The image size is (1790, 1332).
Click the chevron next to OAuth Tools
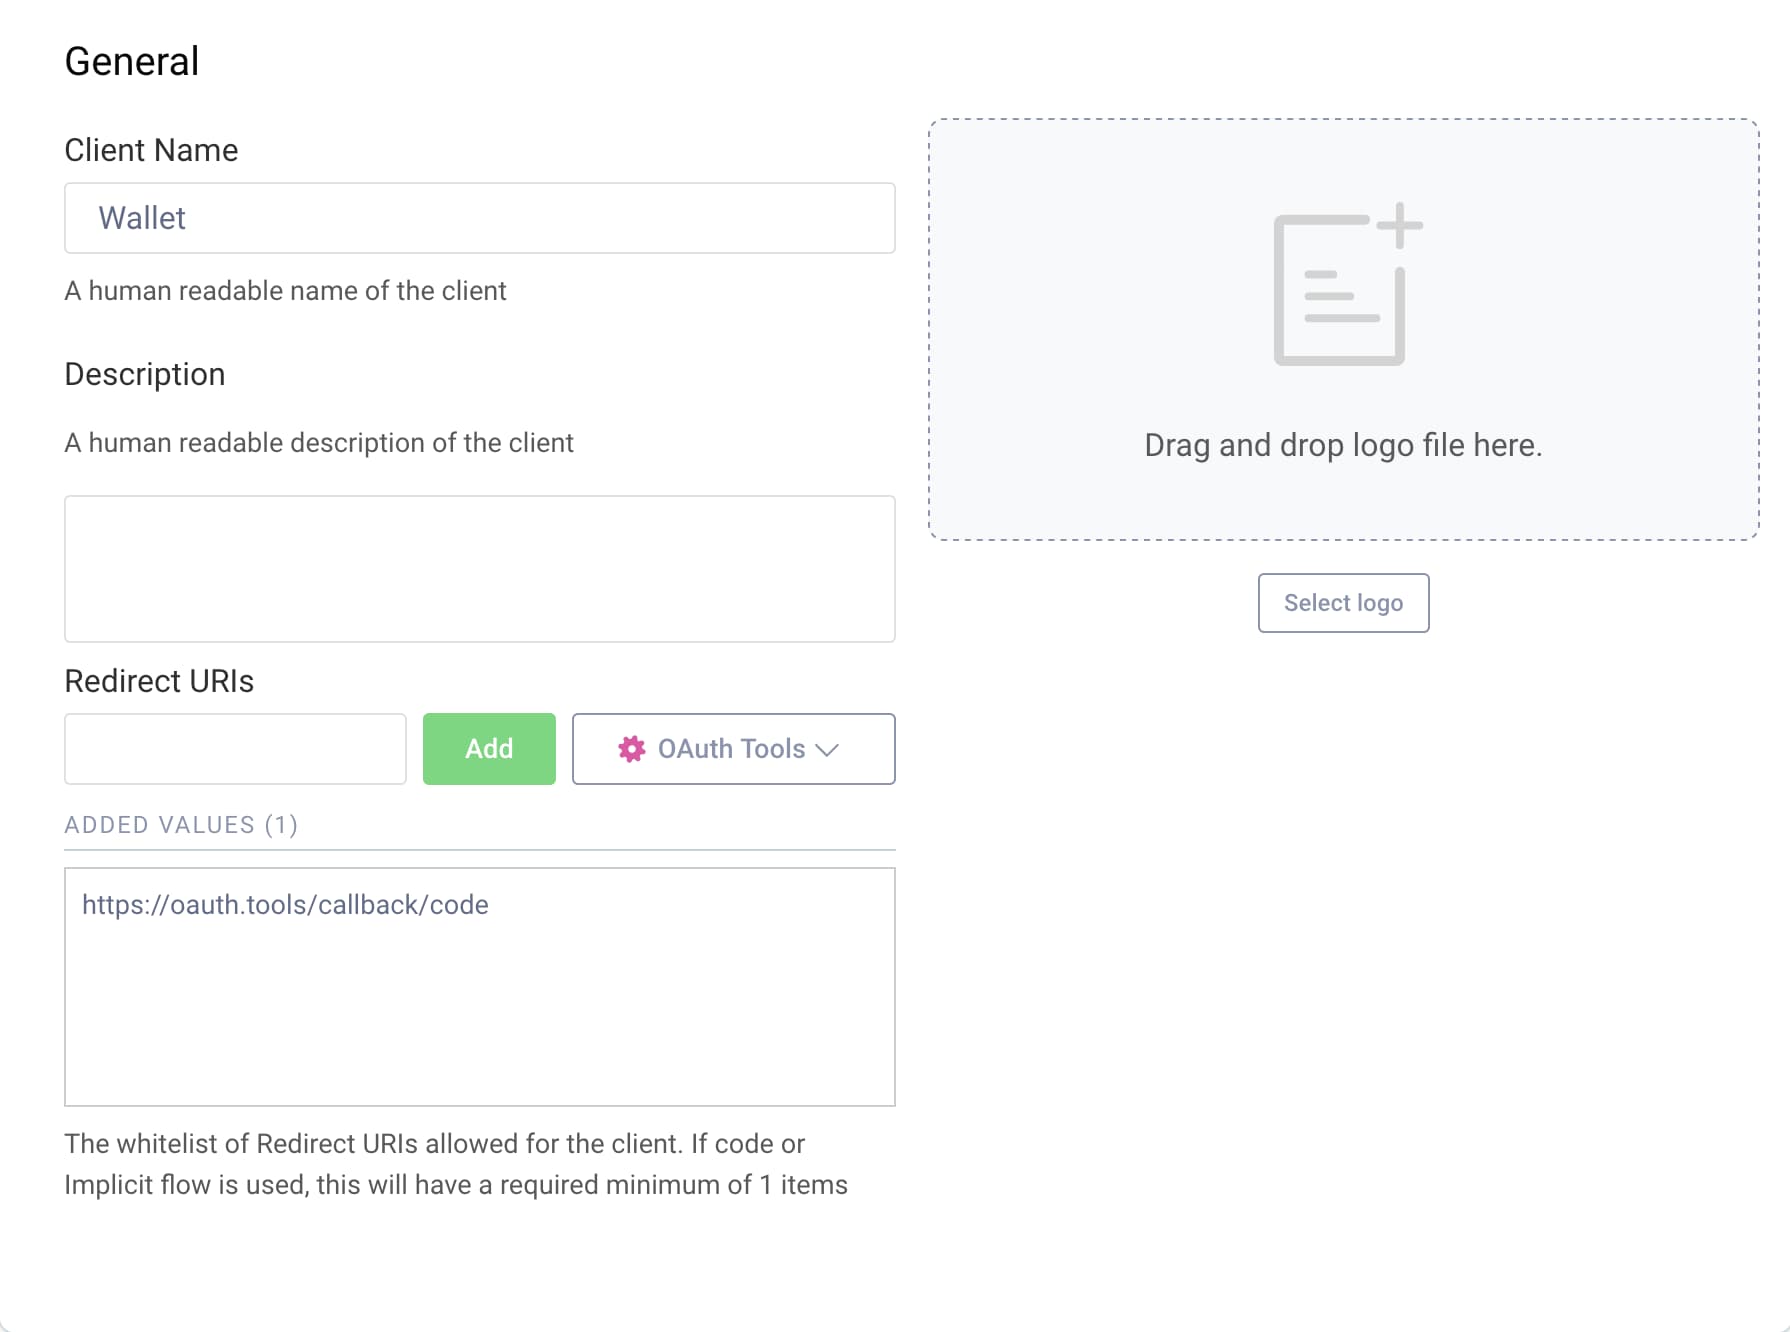pyautogui.click(x=827, y=750)
